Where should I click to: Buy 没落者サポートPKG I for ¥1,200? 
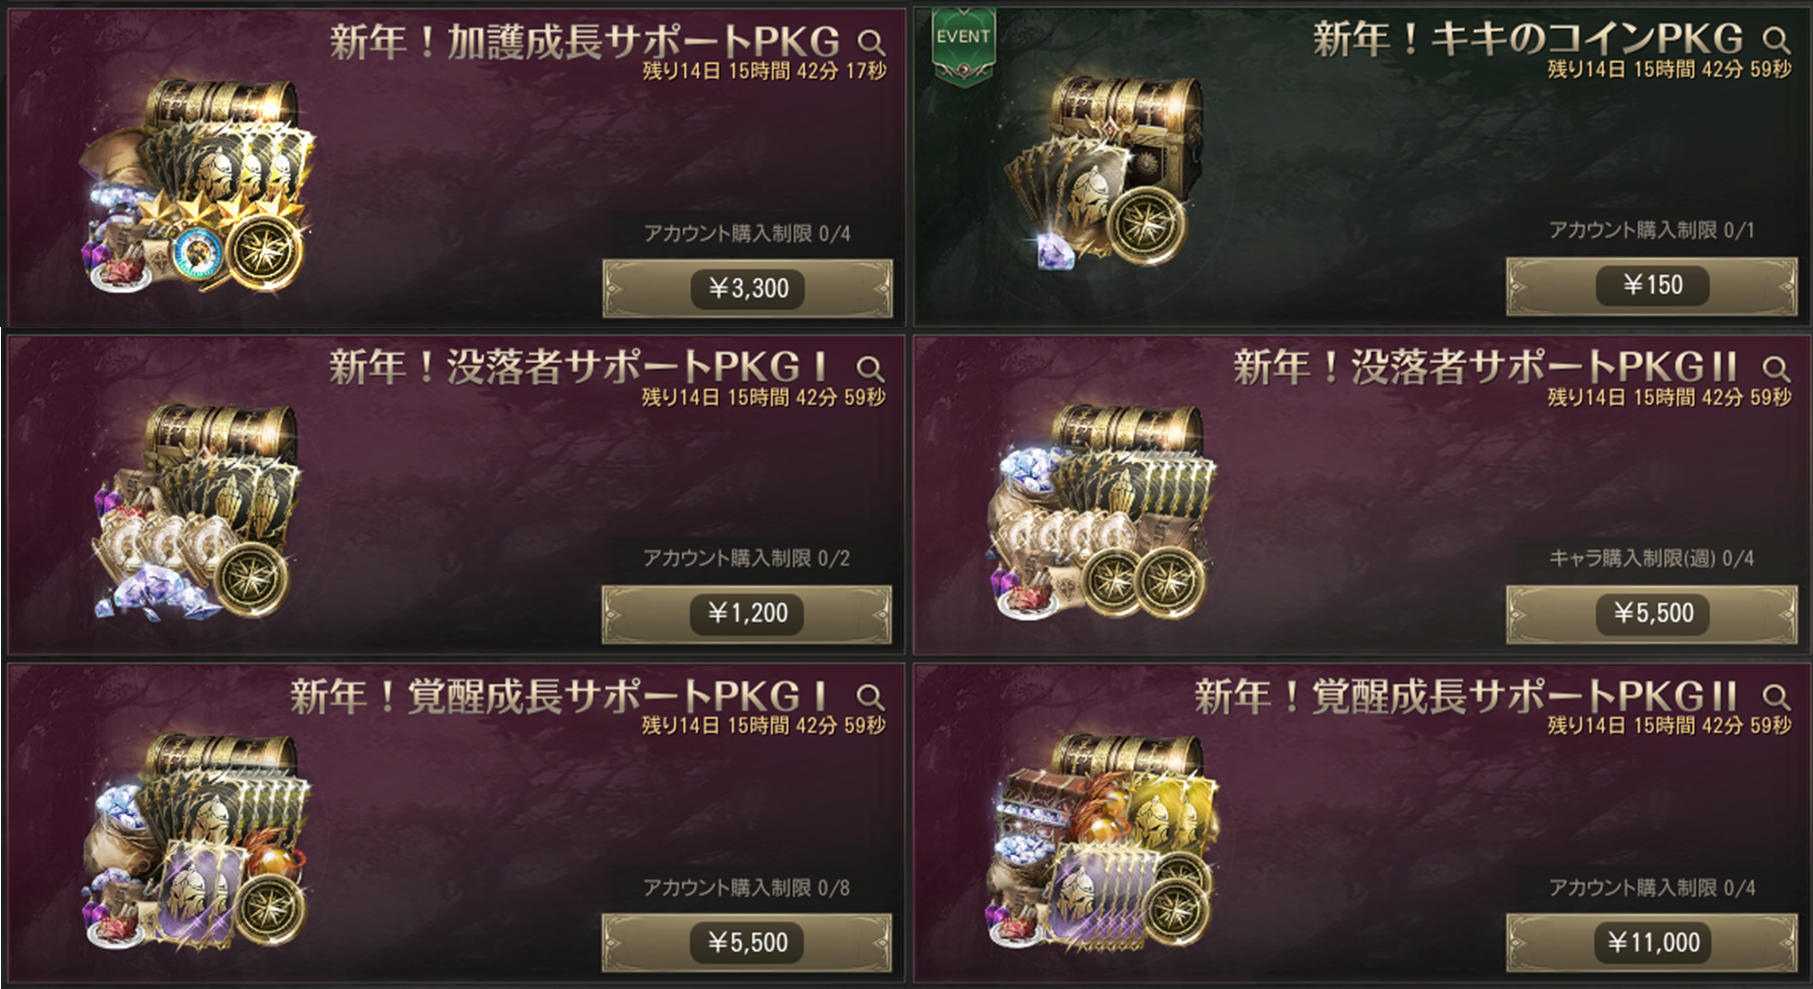(747, 613)
